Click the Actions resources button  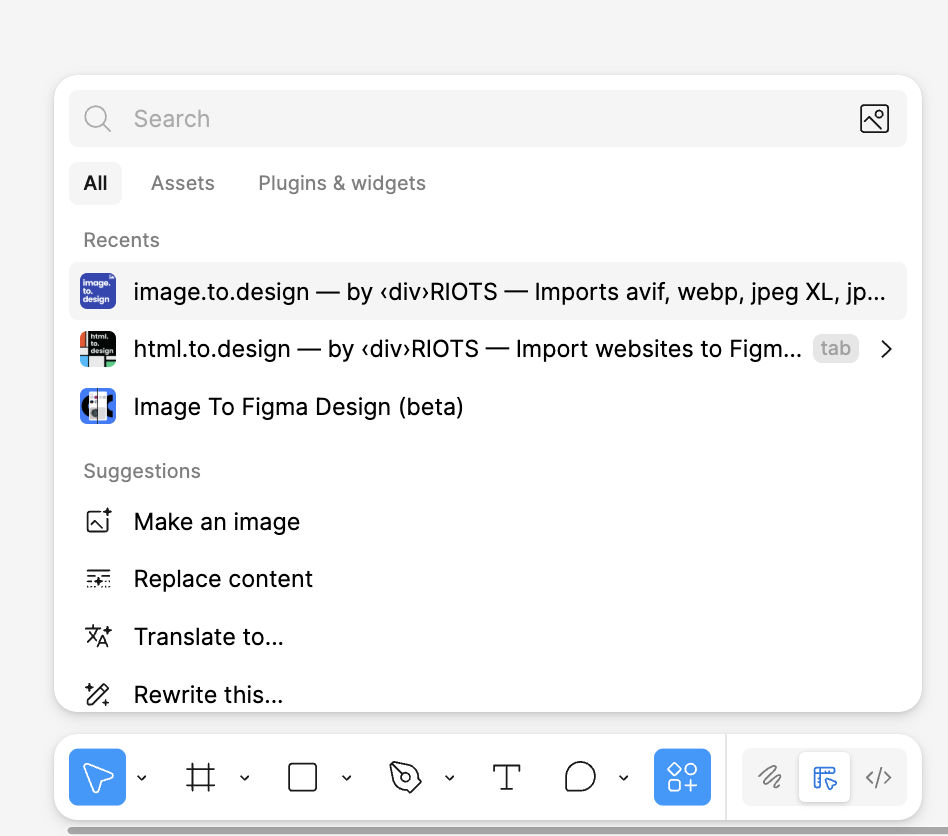tap(682, 777)
